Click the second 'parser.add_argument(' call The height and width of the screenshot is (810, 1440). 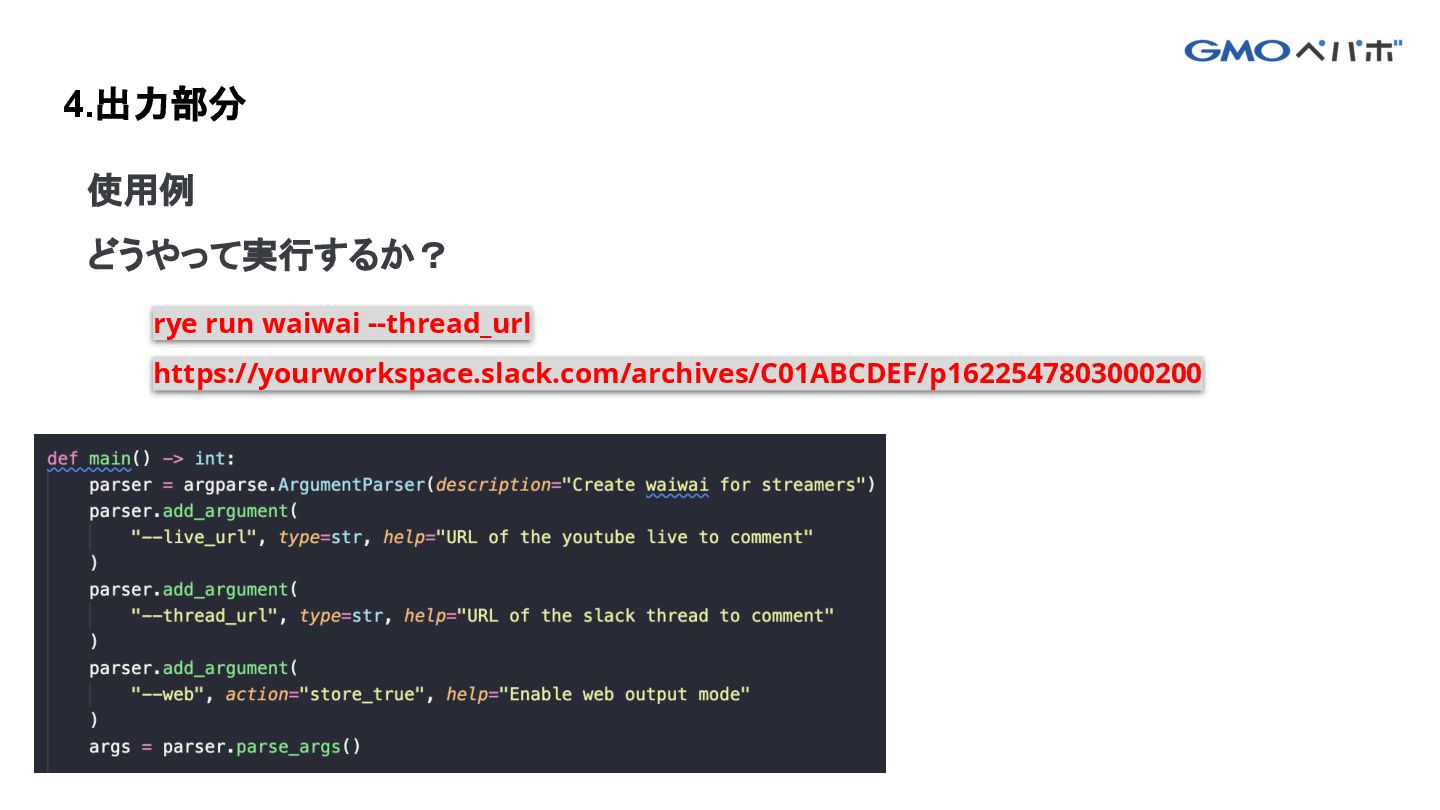click(x=194, y=589)
